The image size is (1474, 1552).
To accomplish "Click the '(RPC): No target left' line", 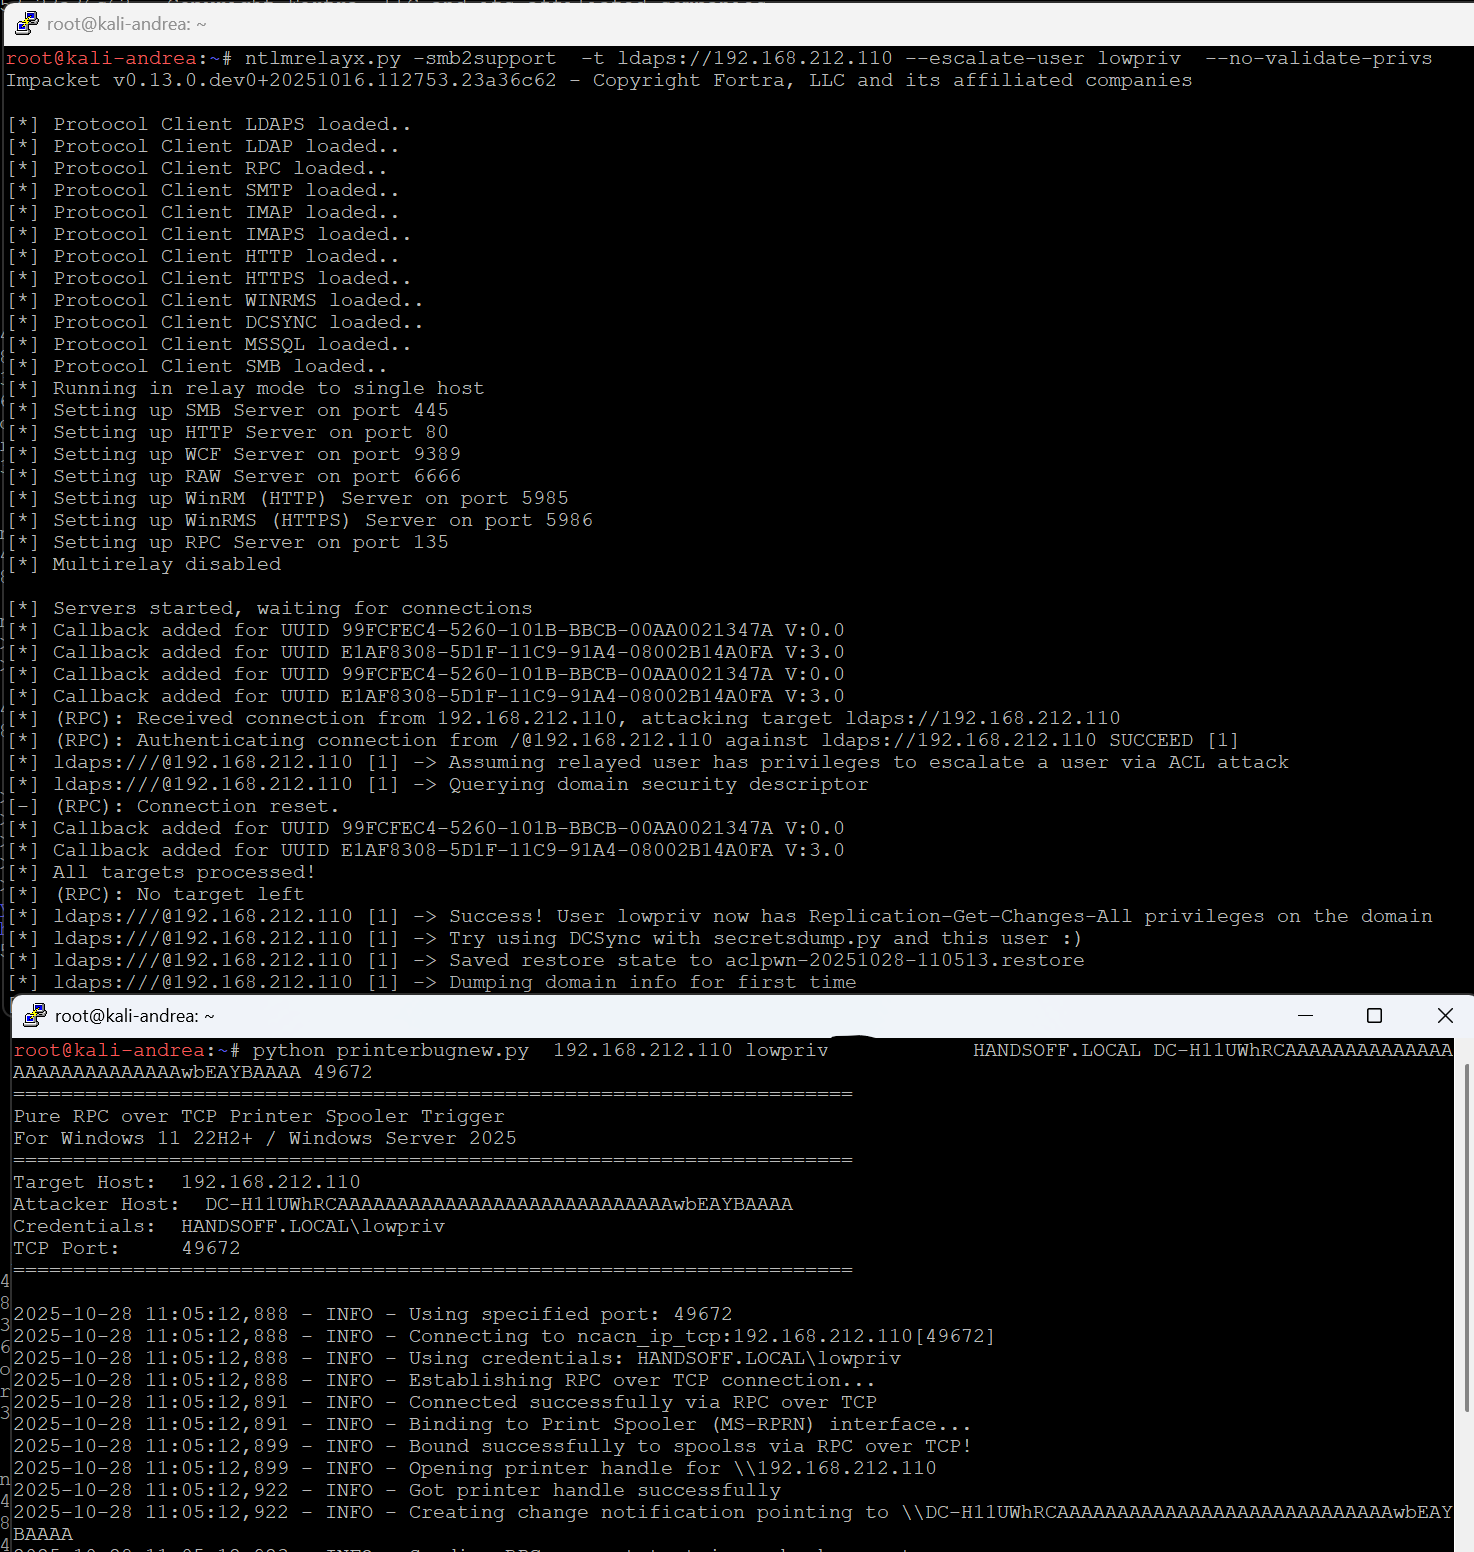I will click(155, 894).
